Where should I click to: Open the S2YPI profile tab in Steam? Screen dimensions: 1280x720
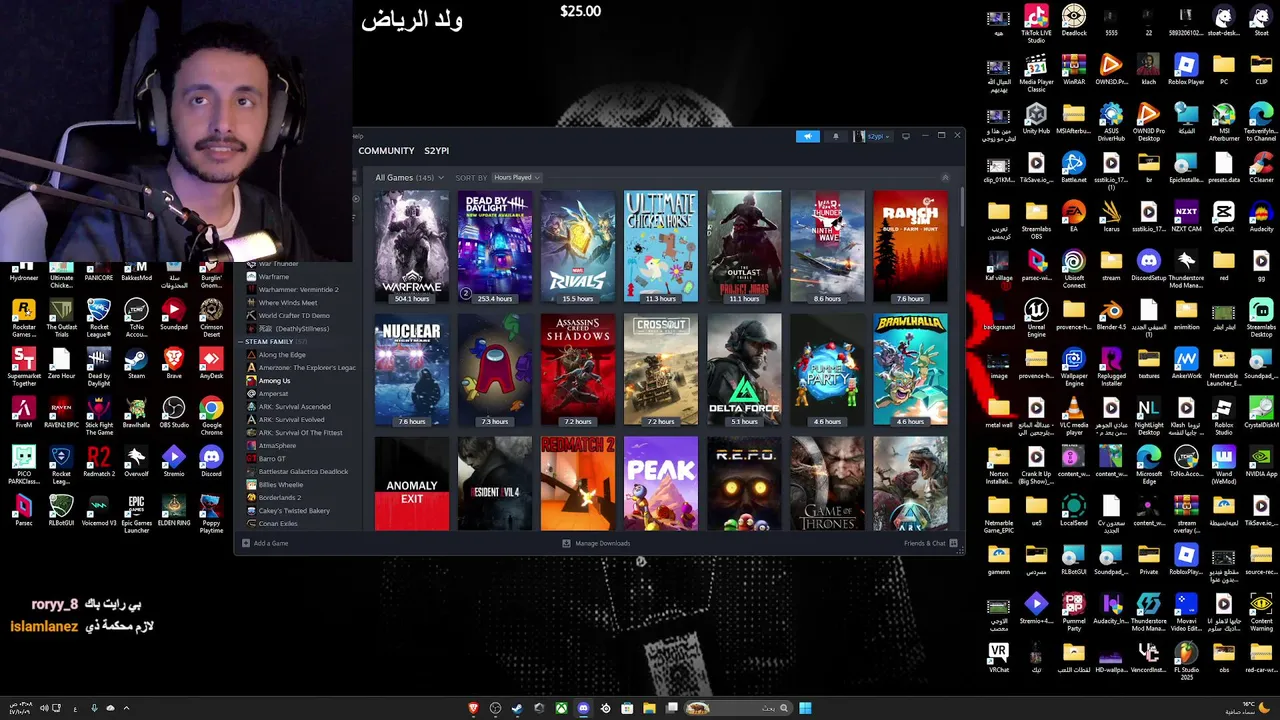point(436,151)
